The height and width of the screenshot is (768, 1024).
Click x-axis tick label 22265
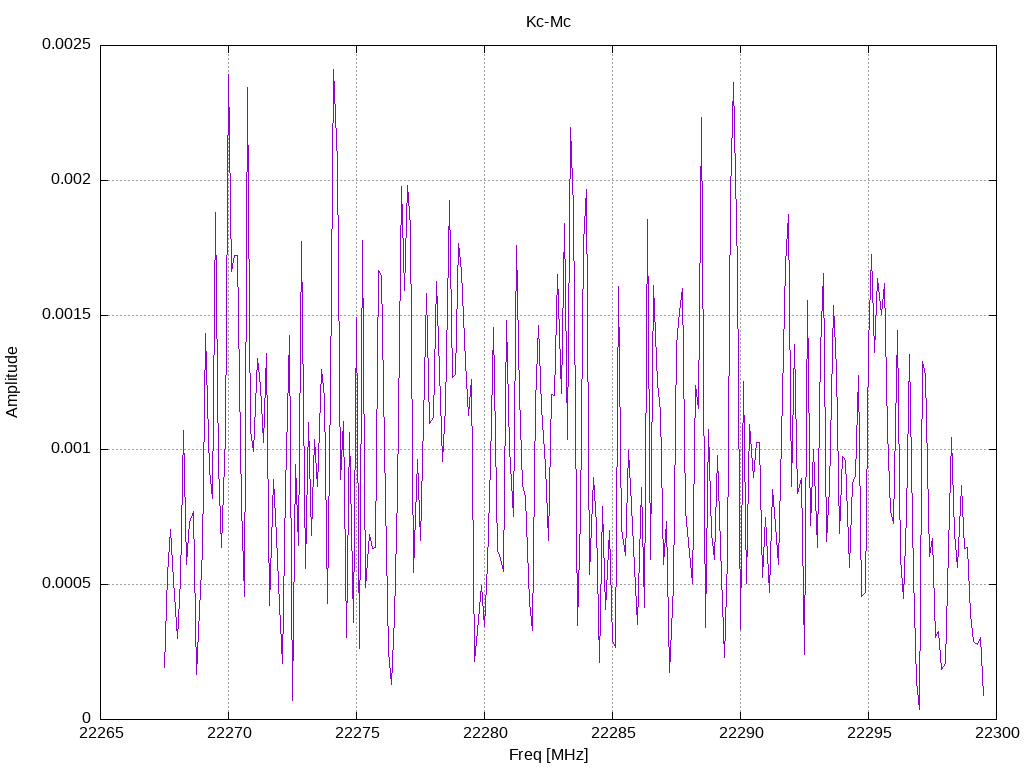pyautogui.click(x=101, y=733)
